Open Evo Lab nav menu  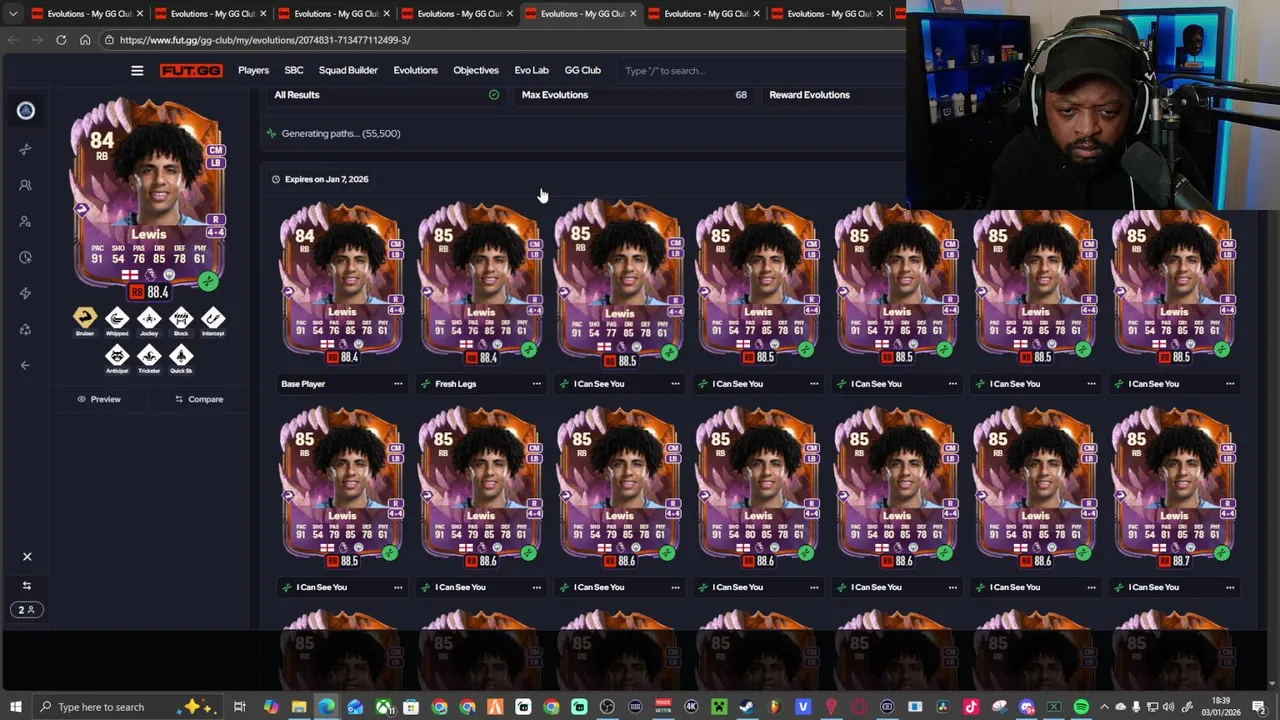coord(532,71)
